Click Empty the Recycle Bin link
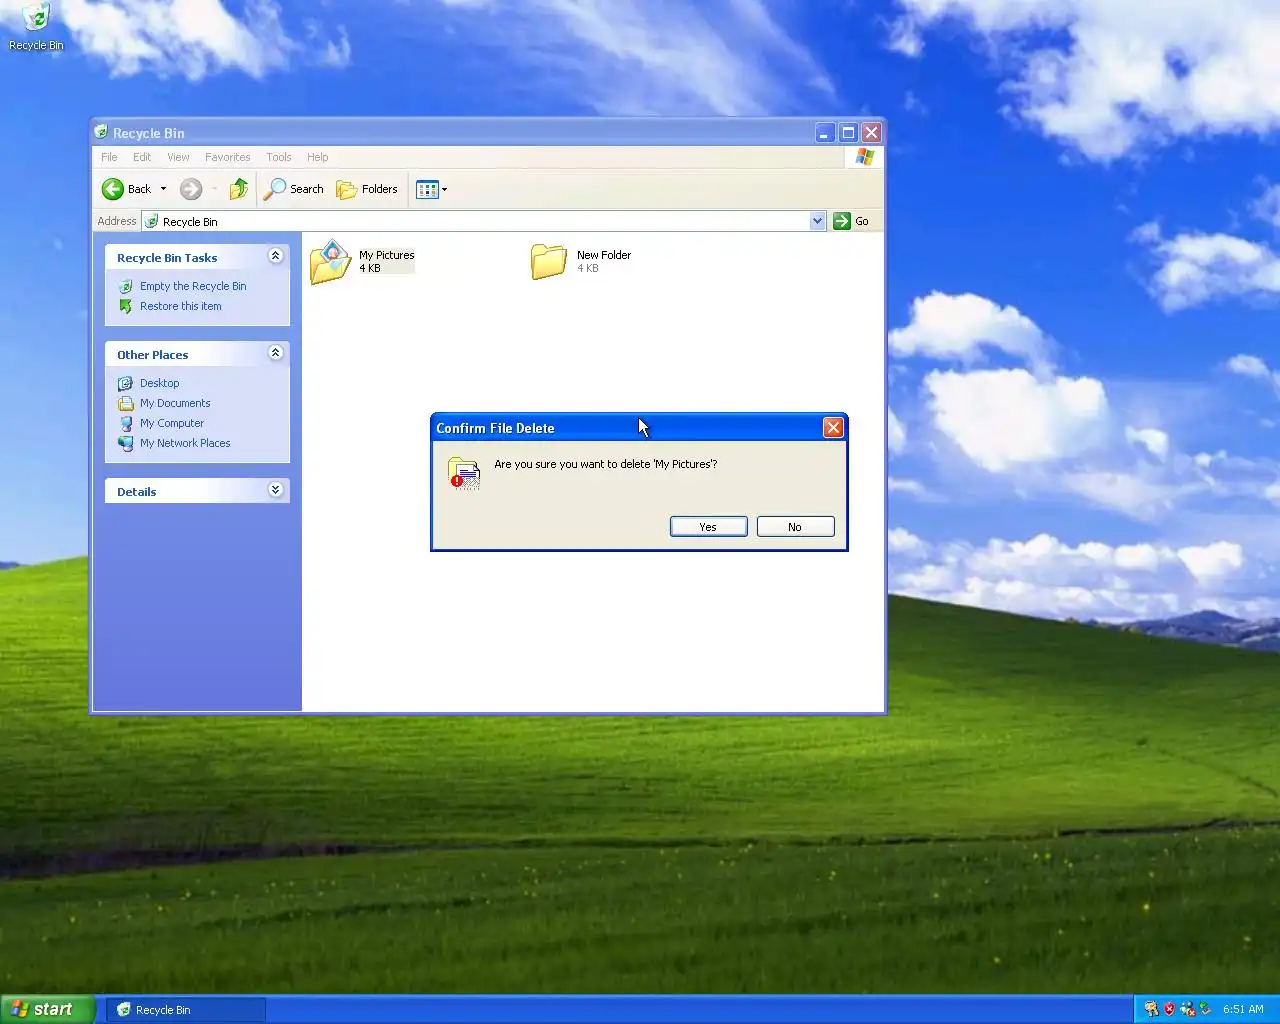1280x1024 pixels. (193, 286)
